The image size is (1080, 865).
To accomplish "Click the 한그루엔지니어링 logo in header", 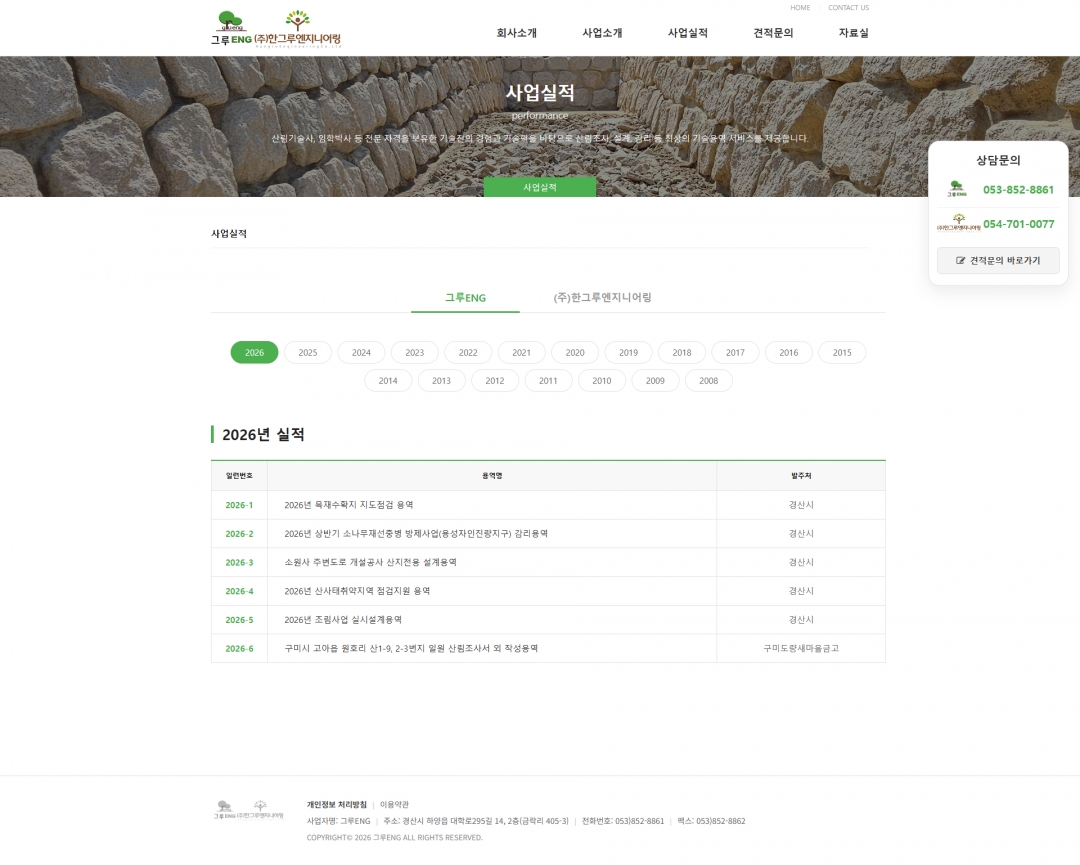I will (298, 29).
